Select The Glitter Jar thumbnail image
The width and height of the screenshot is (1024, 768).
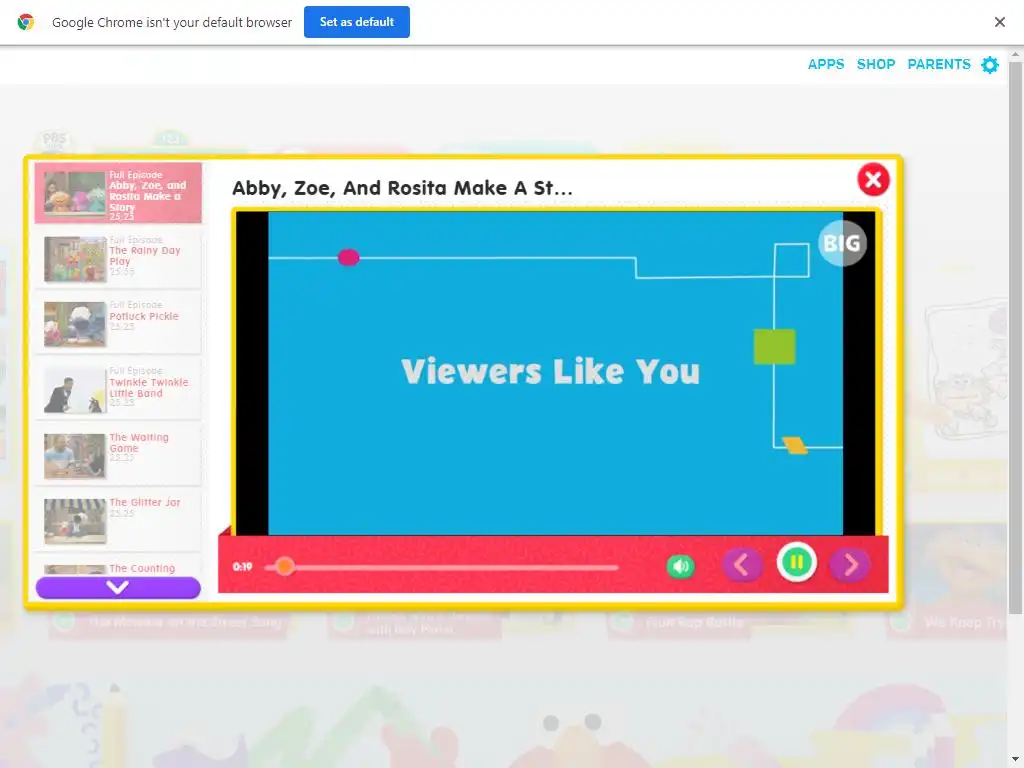tap(74, 520)
